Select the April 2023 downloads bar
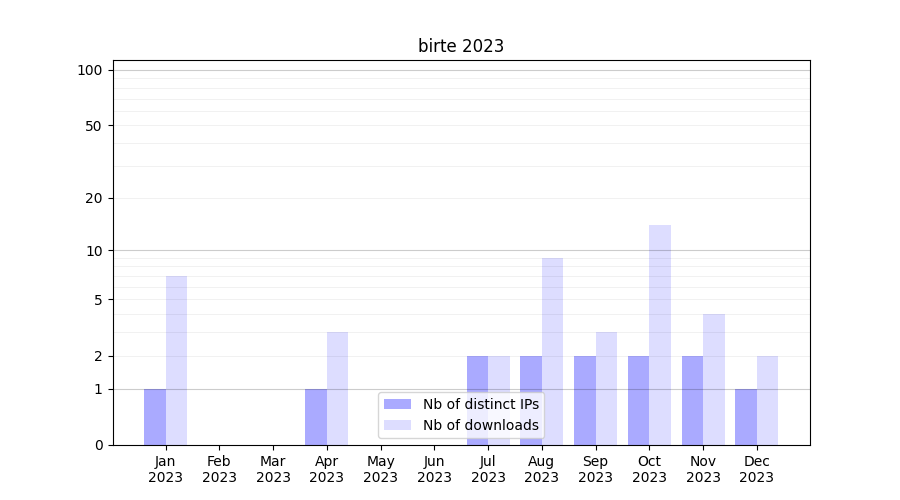Screen dimensions: 900x500 click(x=338, y=388)
